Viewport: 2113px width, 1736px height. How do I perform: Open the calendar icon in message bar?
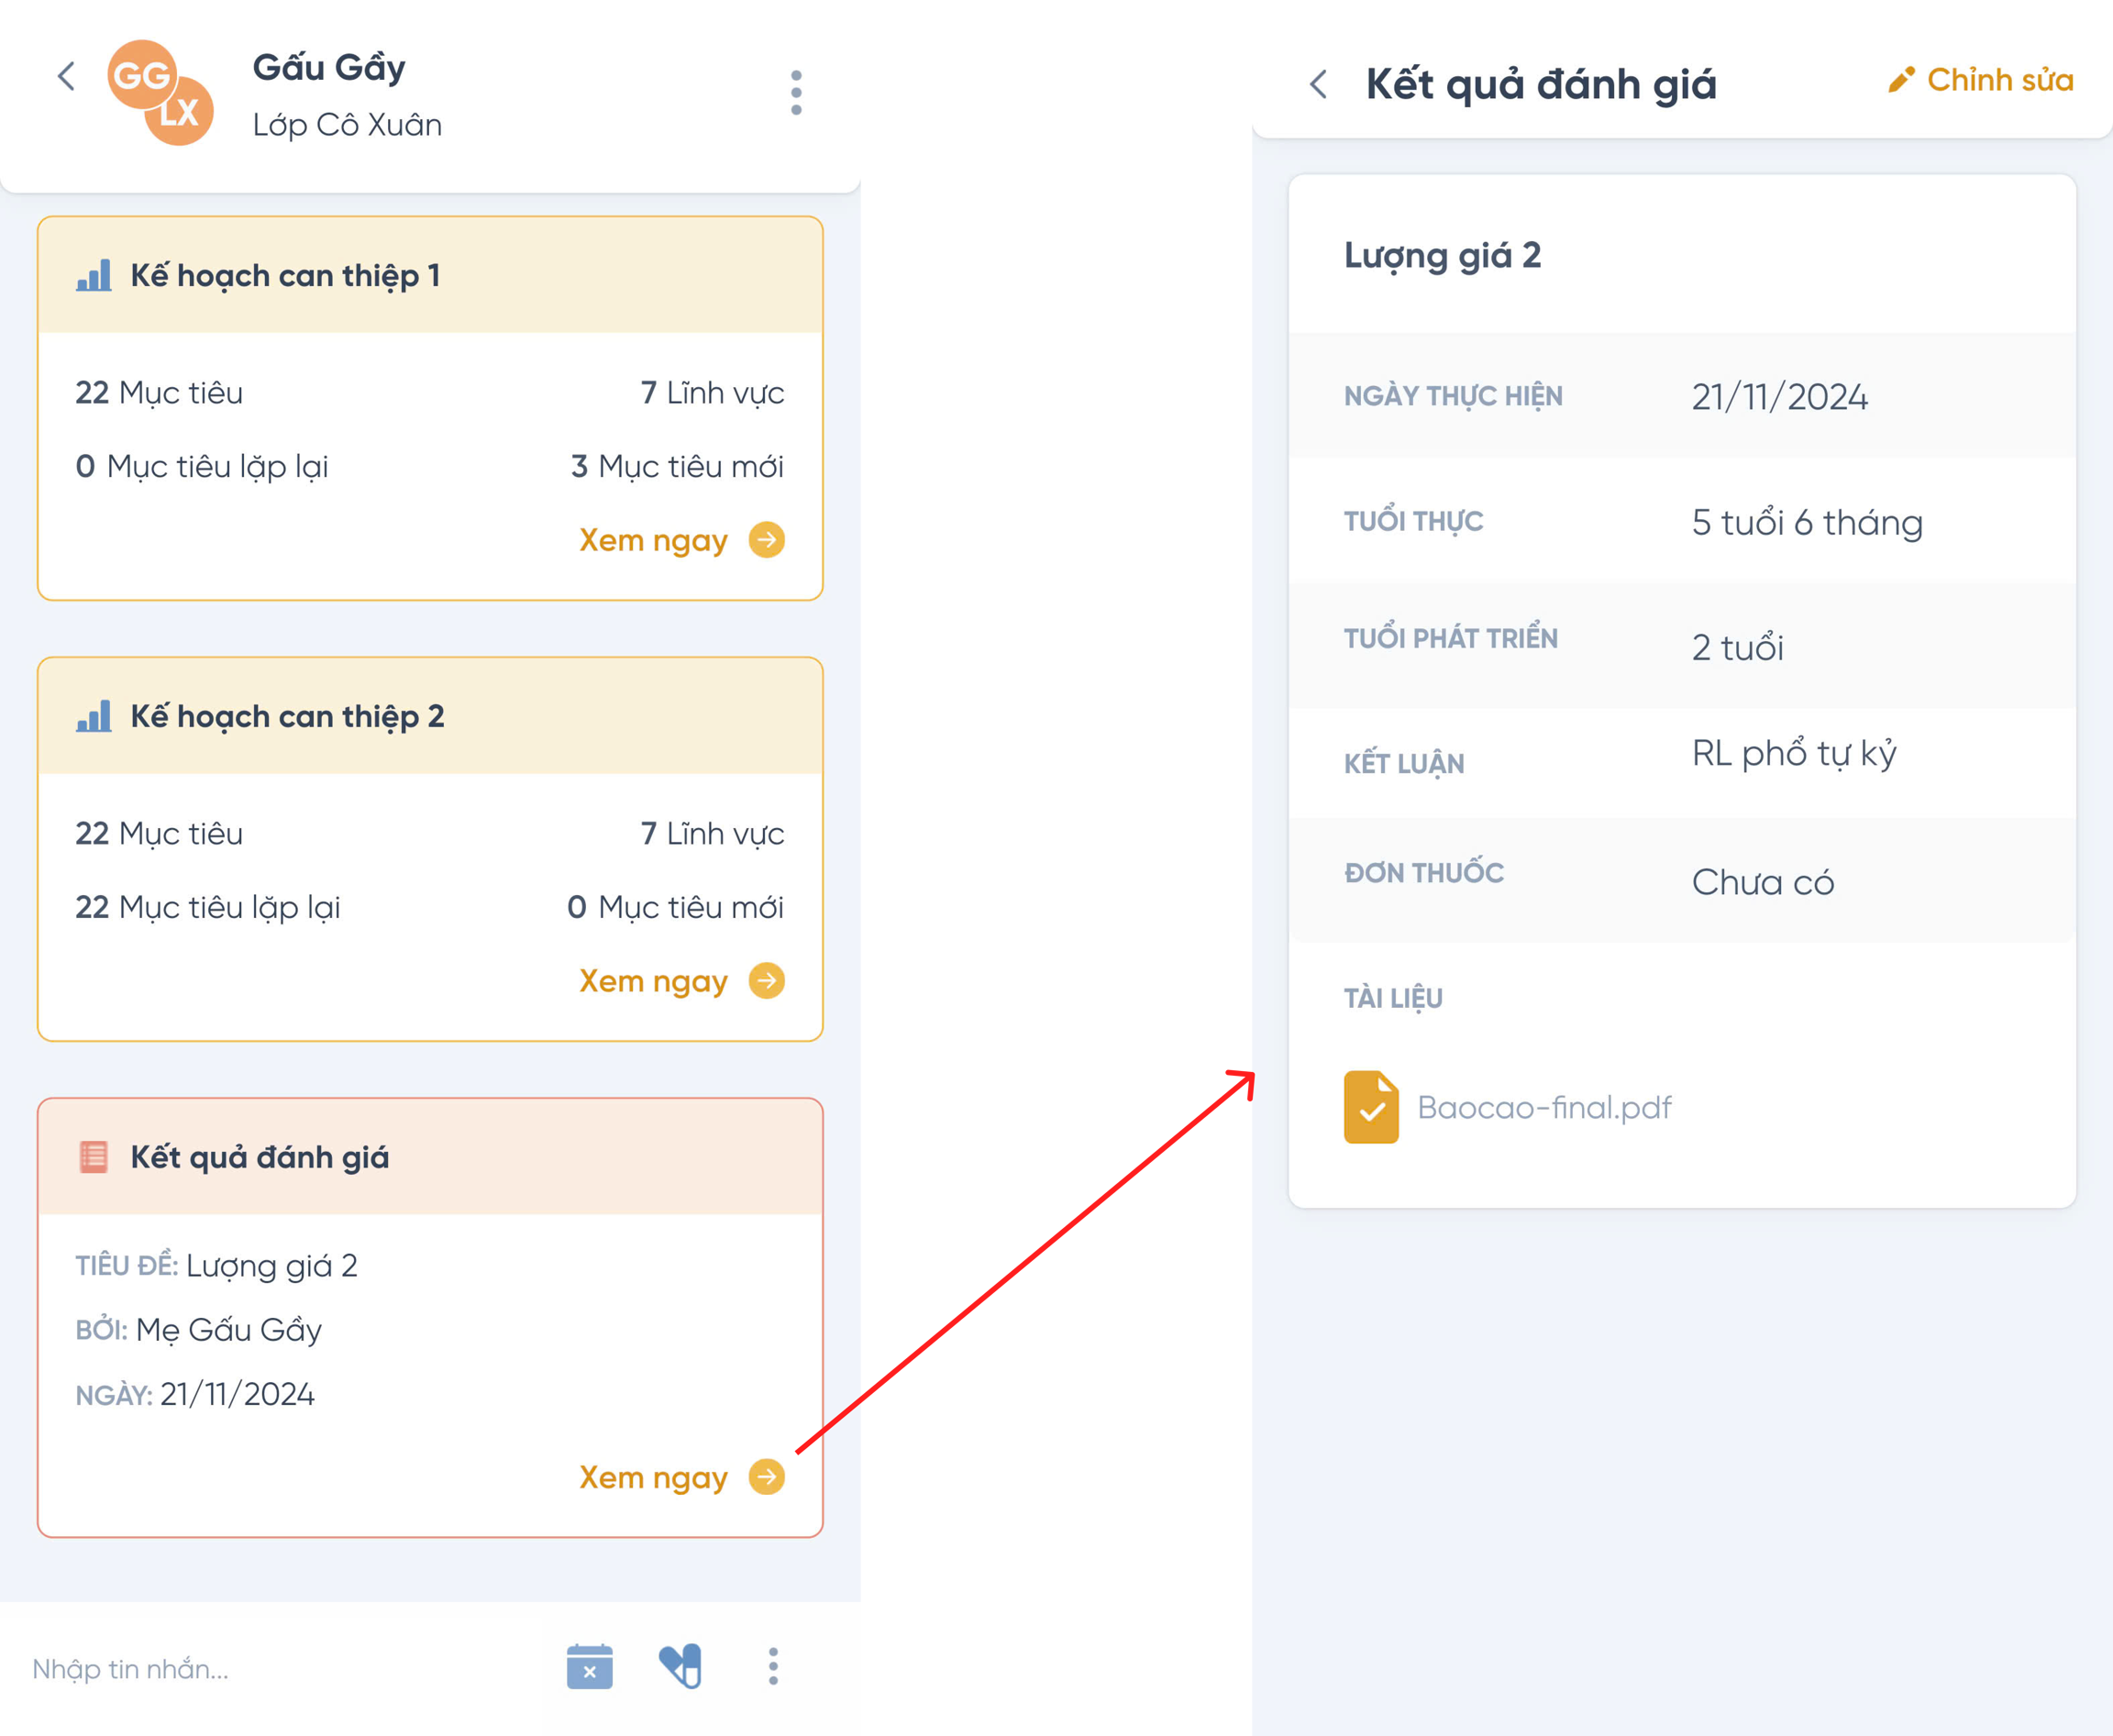click(590, 1667)
